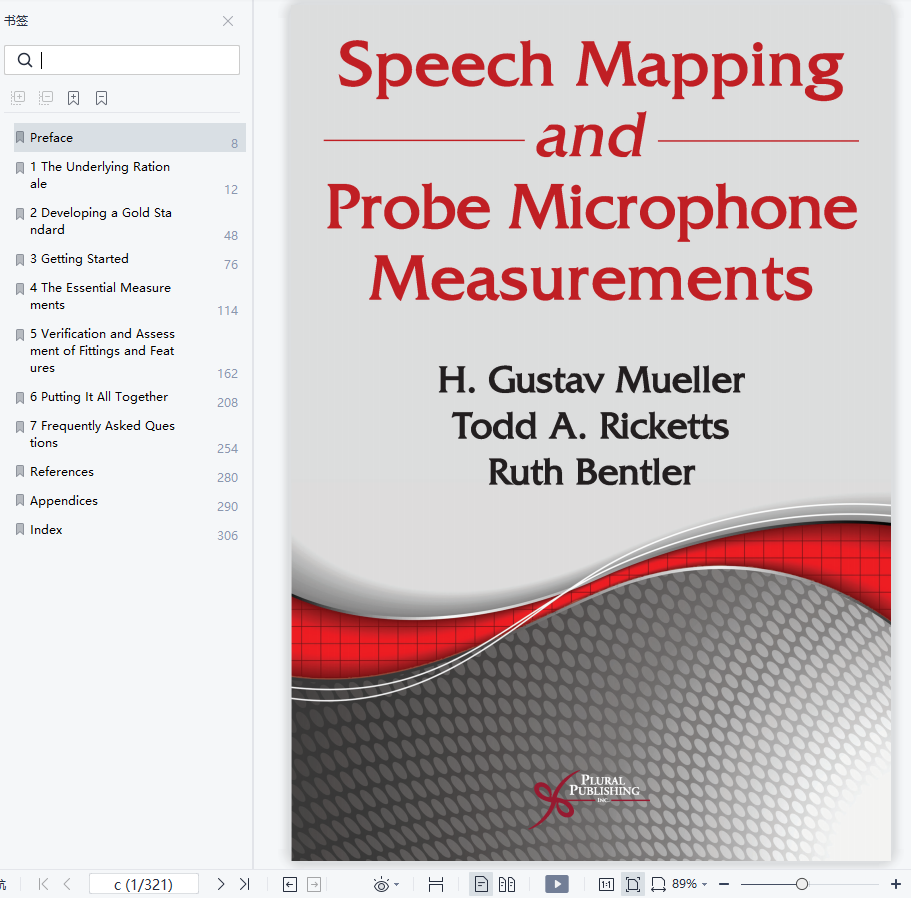Collapse all bookmarks icon
911x898 pixels.
pyautogui.click(x=46, y=98)
